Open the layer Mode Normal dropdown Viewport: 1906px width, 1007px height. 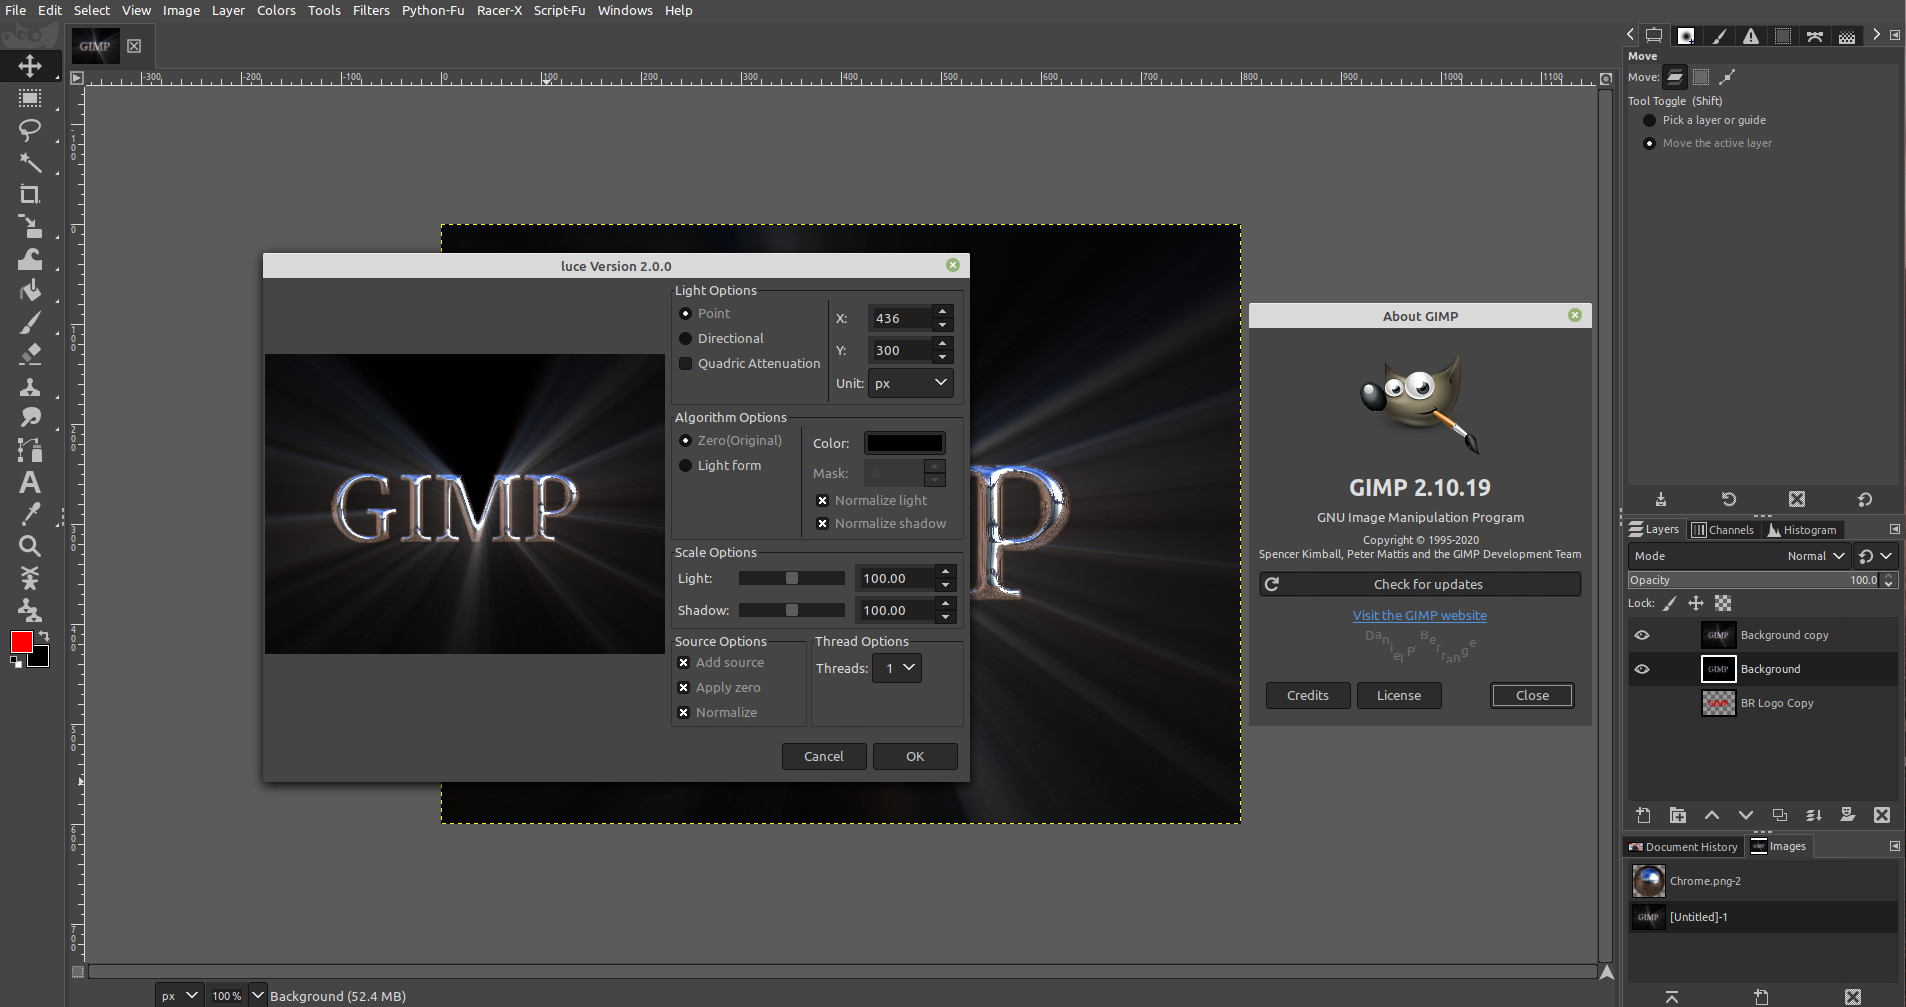(1738, 556)
